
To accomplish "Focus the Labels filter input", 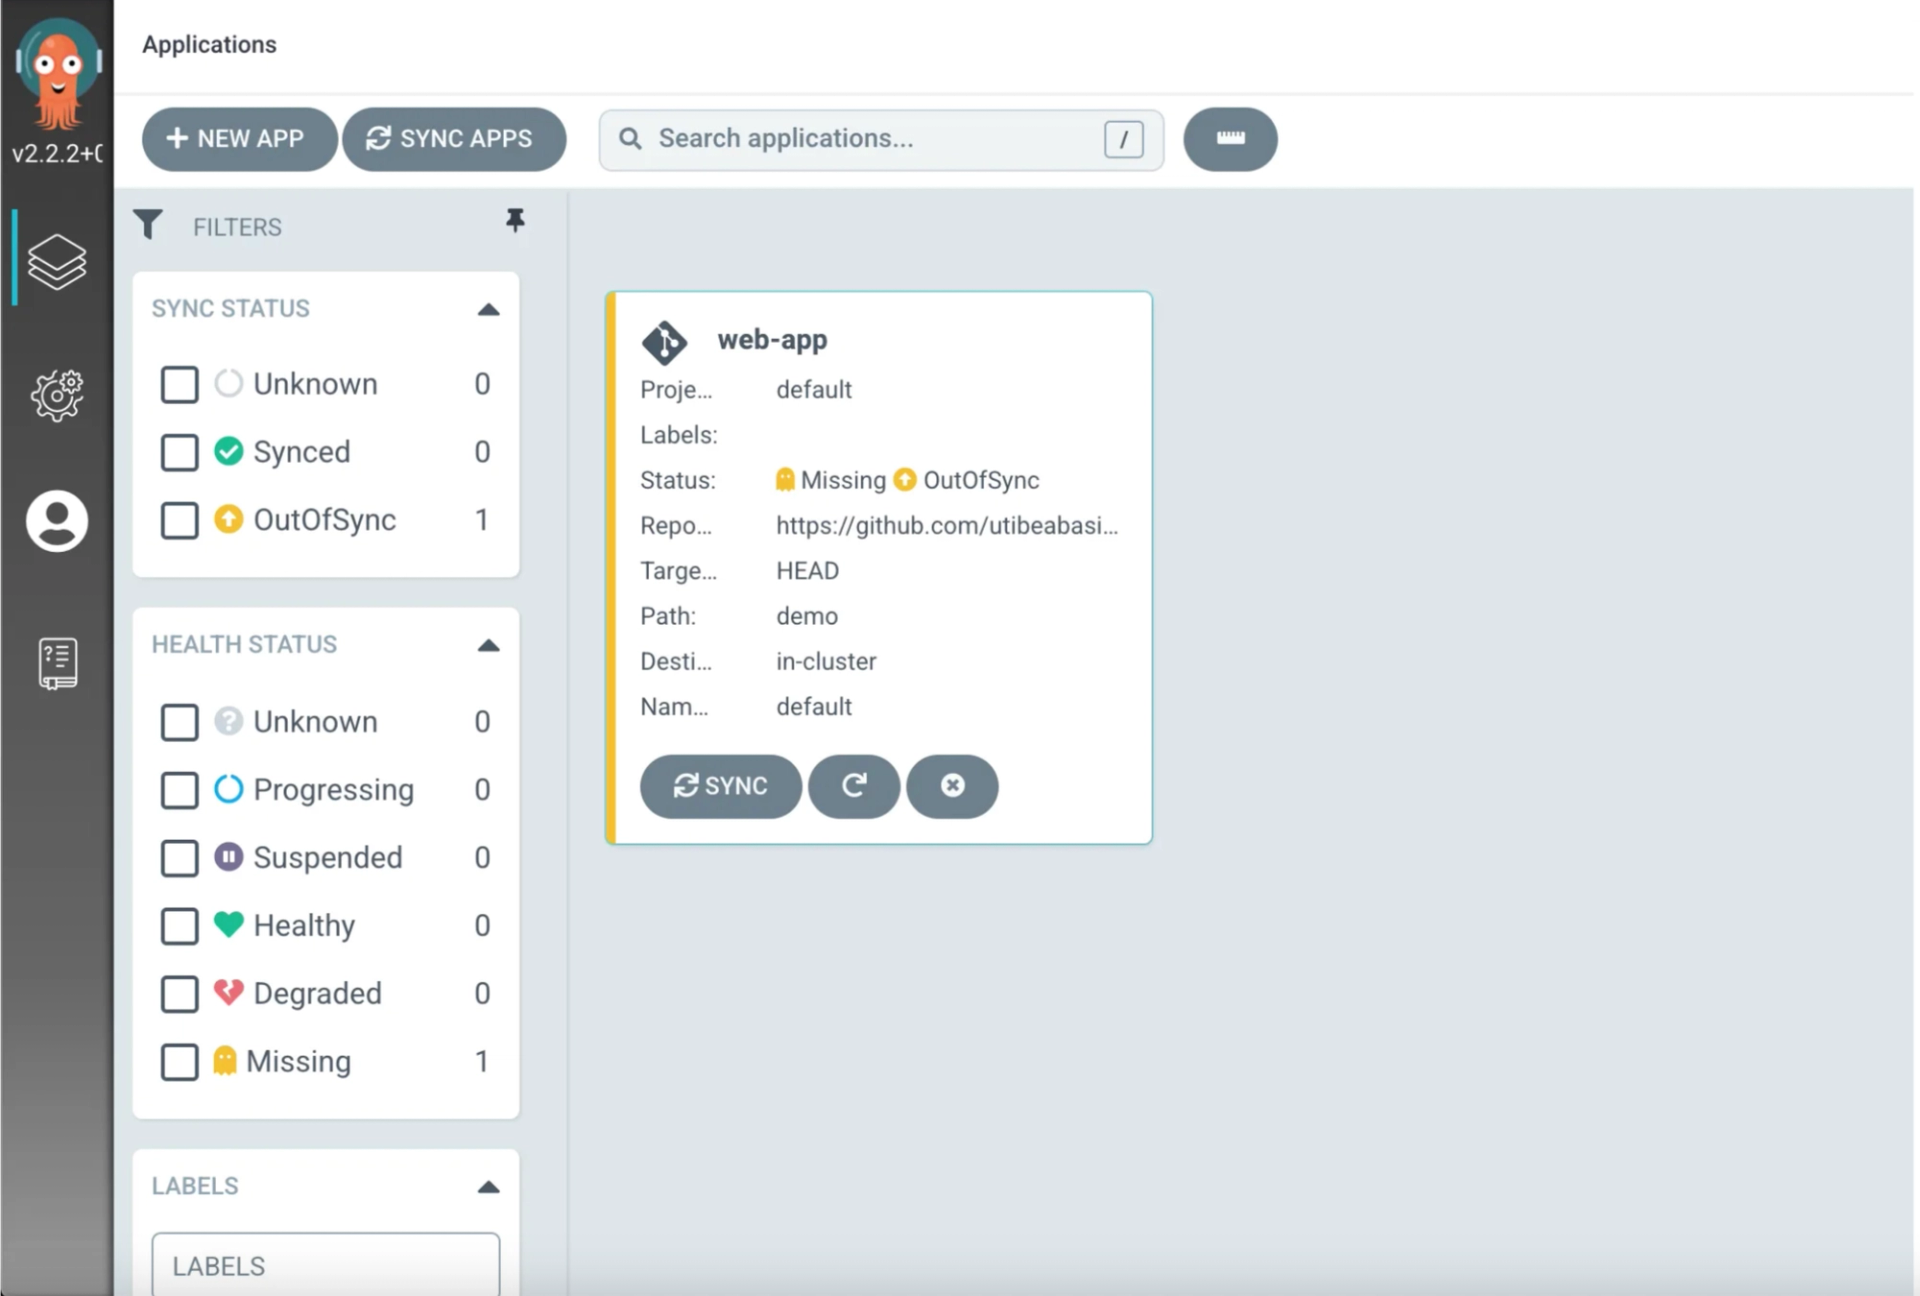I will pyautogui.click(x=326, y=1265).
